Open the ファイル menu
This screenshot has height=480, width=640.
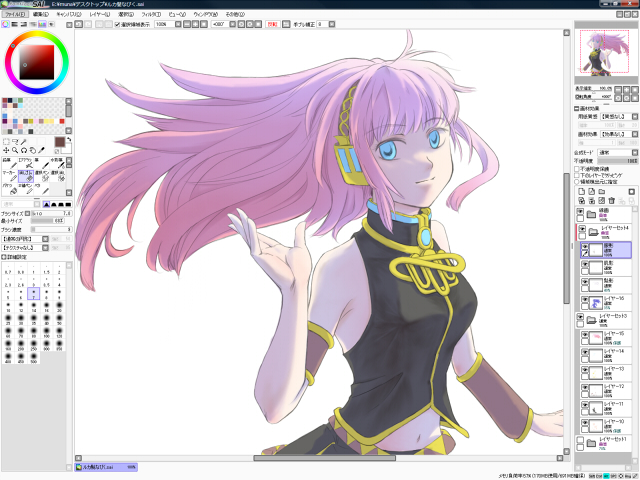15,14
